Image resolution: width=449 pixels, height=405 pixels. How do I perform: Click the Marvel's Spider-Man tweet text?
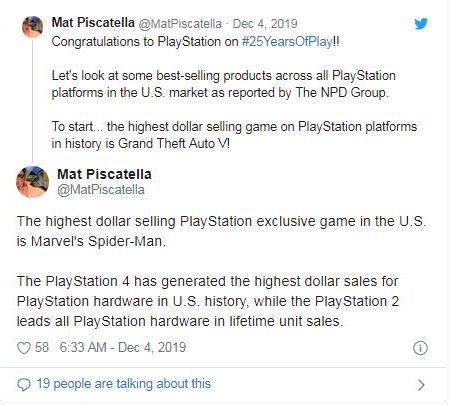point(221,231)
